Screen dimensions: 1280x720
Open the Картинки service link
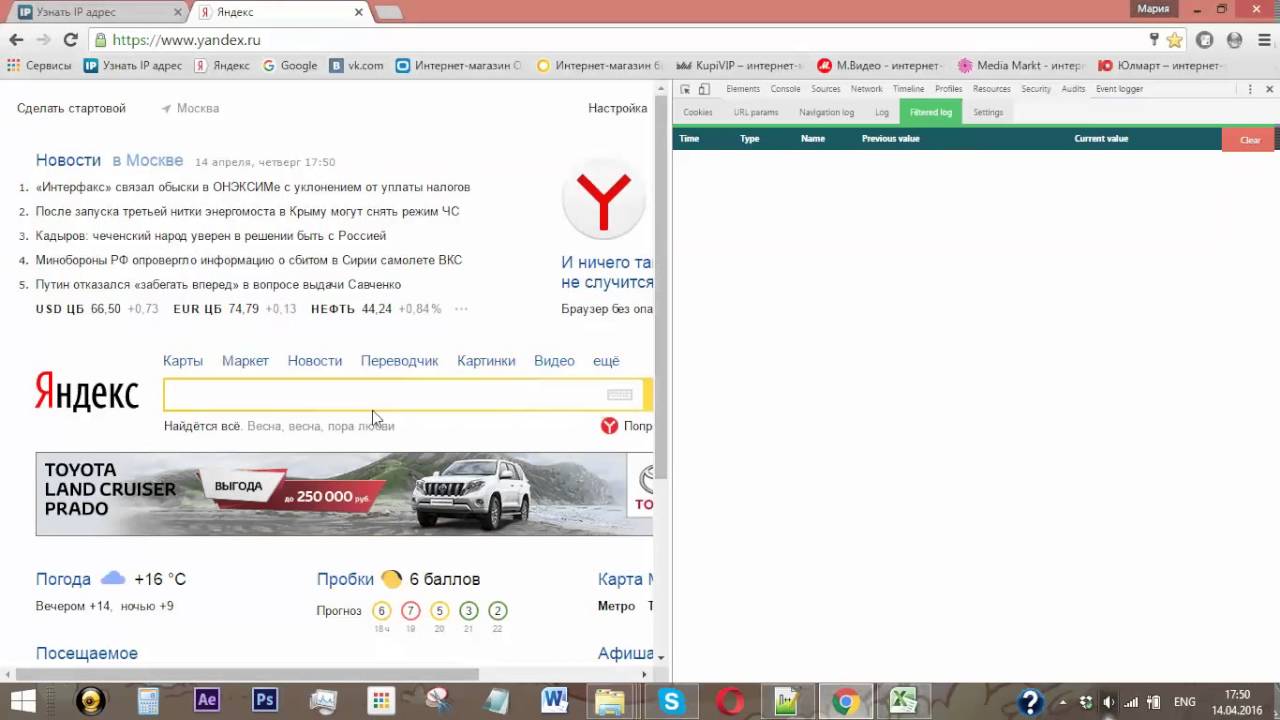pos(486,361)
